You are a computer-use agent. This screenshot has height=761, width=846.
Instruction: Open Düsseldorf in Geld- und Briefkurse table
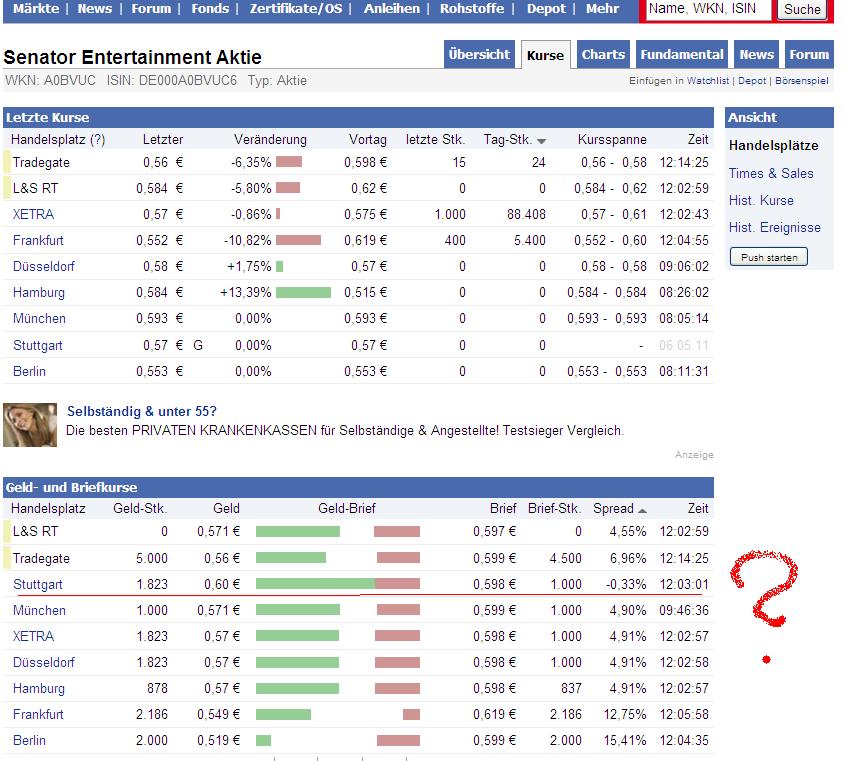click(x=44, y=662)
